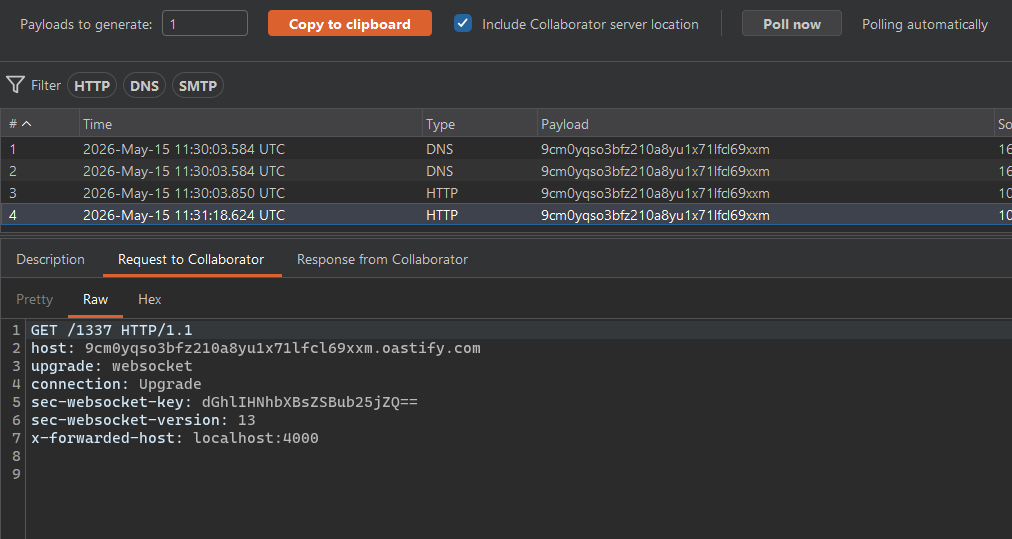The image size is (1012, 539).
Task: Click the connection: Upgrade header line
Action: tap(116, 385)
